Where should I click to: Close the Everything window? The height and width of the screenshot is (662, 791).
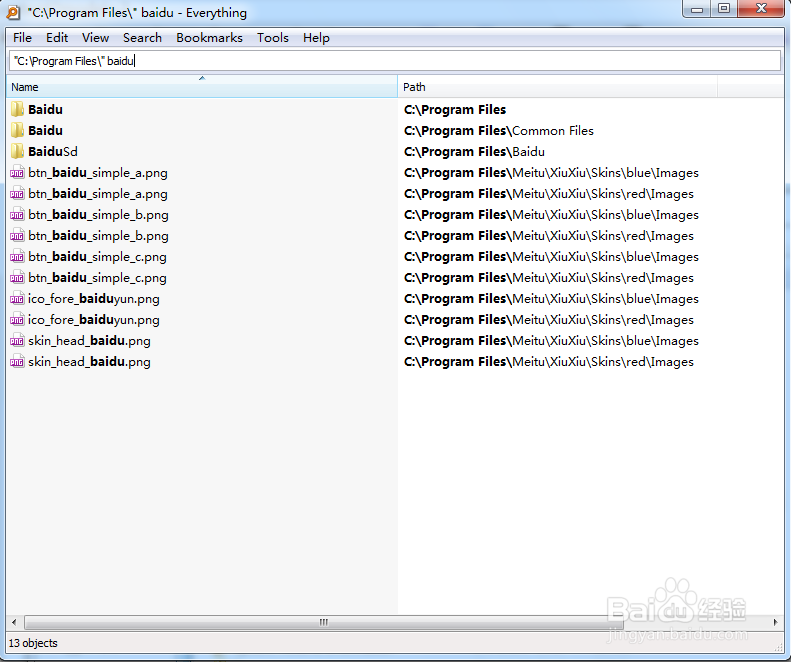coord(761,9)
